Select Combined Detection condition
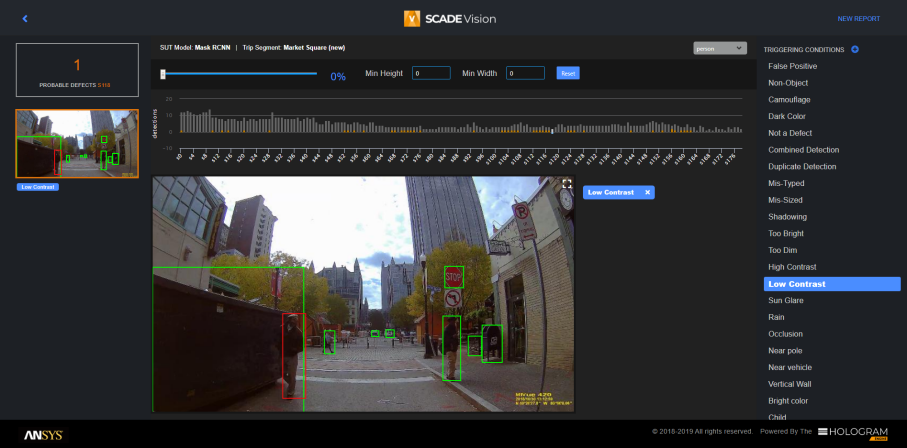The height and width of the screenshot is (448, 907). click(803, 150)
